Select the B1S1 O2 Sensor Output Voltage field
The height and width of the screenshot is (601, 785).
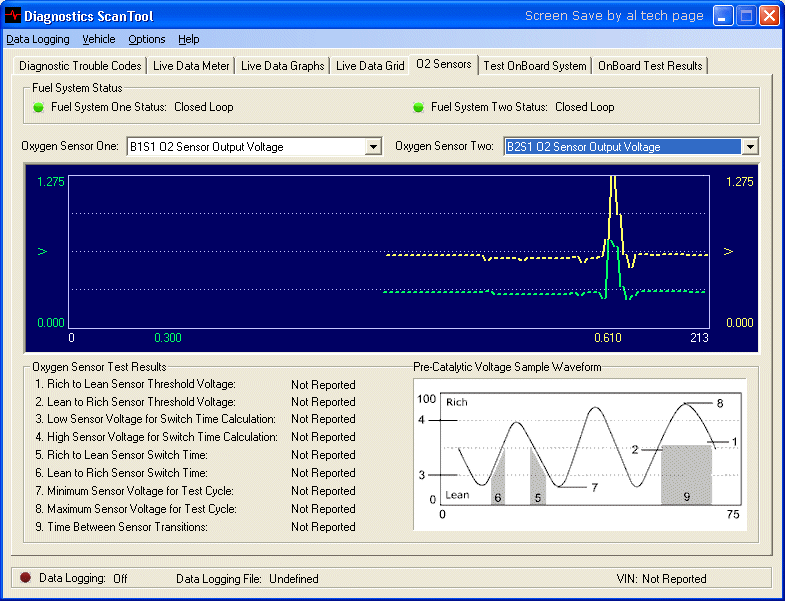[245, 147]
